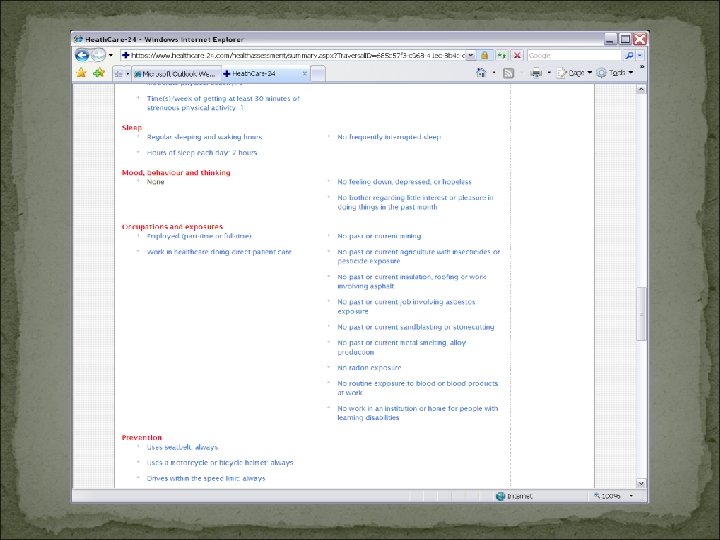Click the Print icon
The image size is (720, 540).
point(536,73)
